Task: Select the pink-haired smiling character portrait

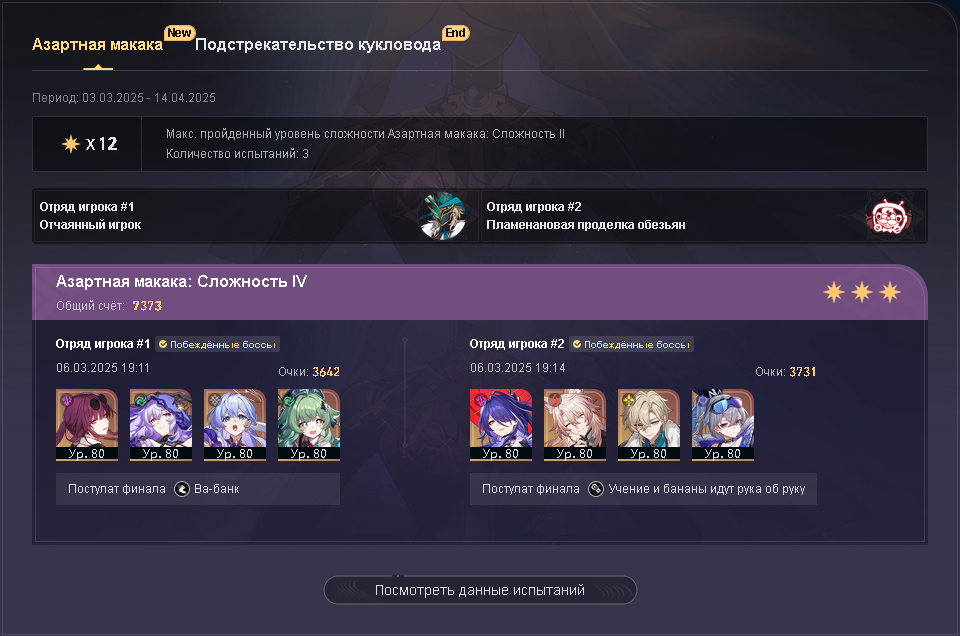Action: [x=575, y=425]
